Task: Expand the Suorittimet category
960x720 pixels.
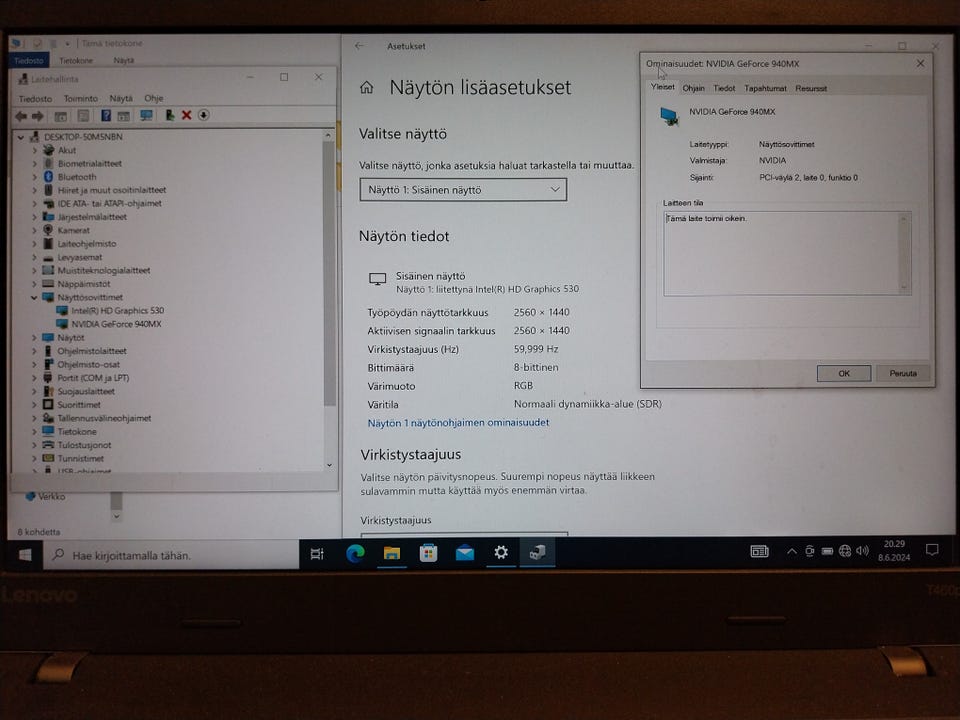Action: tap(34, 405)
